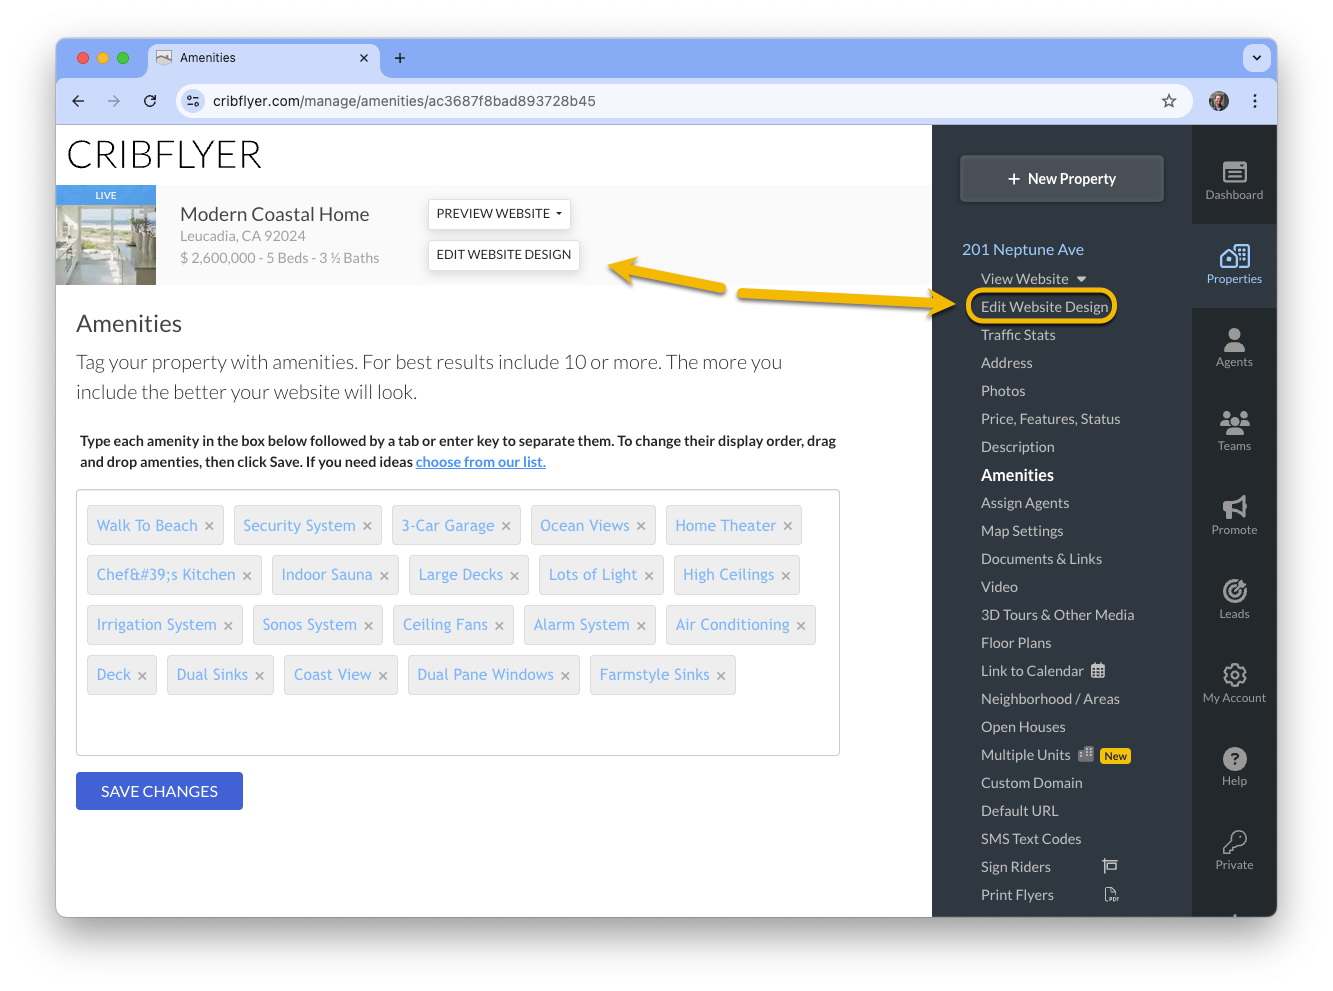This screenshot has height=991, width=1333.
Task: Open the Promote megaphone icon
Action: [1234, 507]
